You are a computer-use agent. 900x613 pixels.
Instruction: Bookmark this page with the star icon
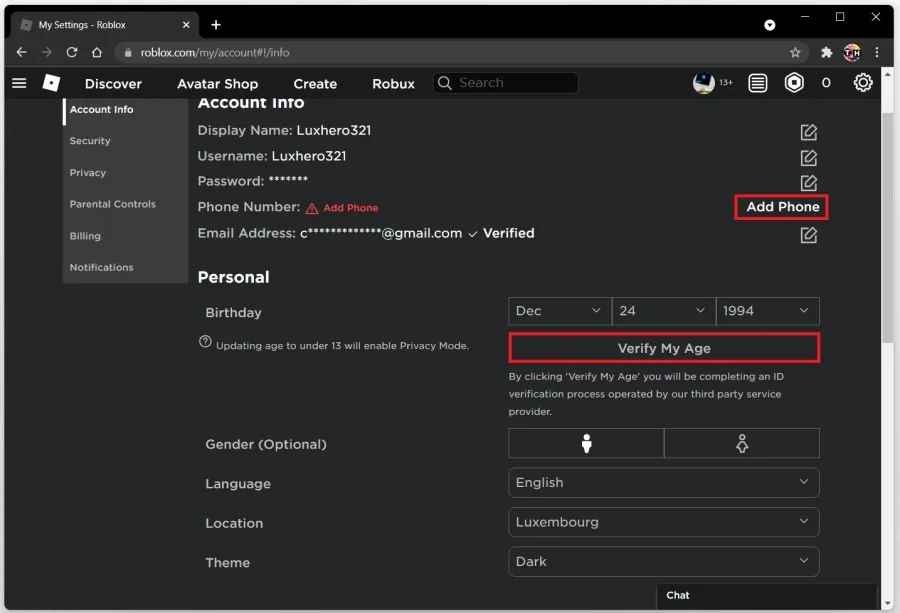click(795, 53)
